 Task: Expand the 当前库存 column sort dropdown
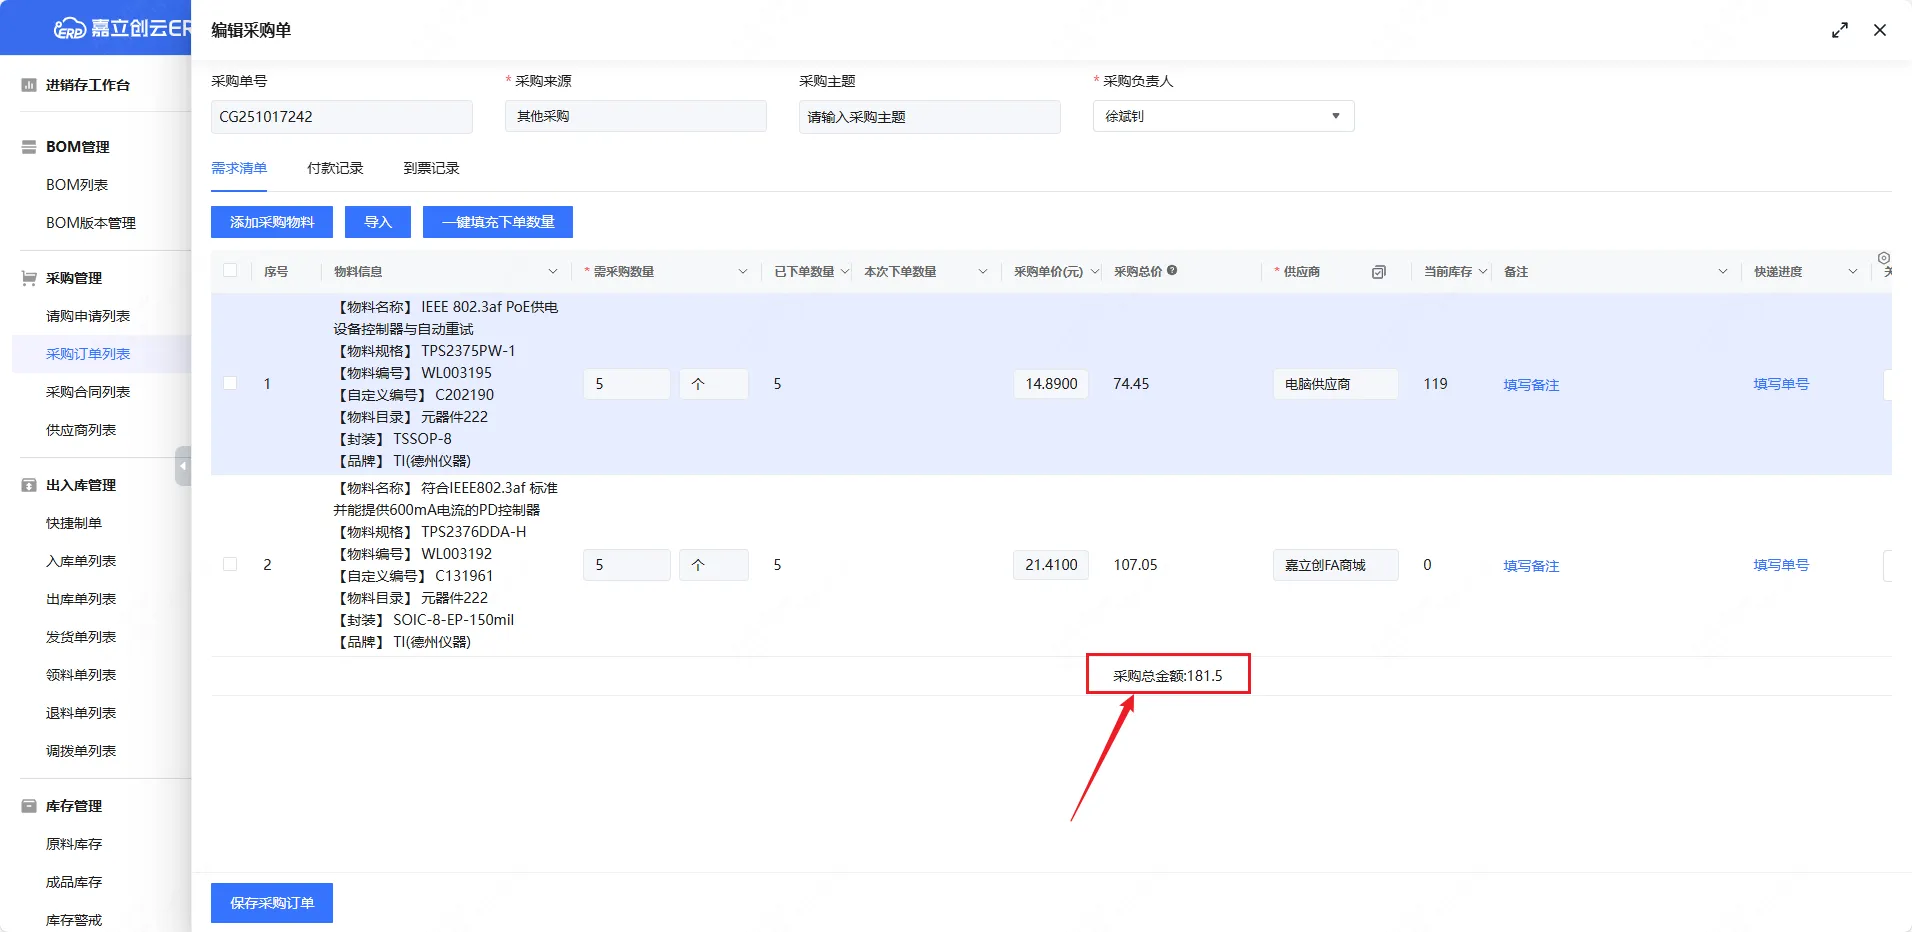point(1483,272)
